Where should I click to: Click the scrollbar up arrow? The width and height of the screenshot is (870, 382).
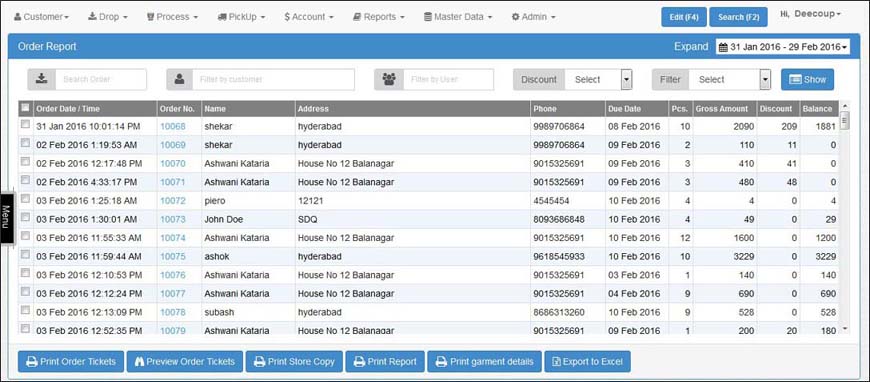click(x=845, y=105)
